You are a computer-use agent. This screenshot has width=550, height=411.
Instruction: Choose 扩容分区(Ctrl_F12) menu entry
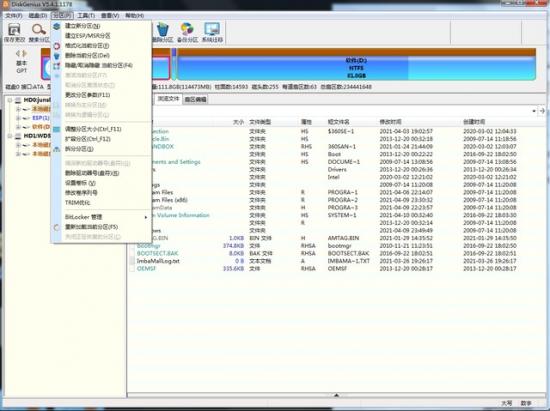point(101,139)
